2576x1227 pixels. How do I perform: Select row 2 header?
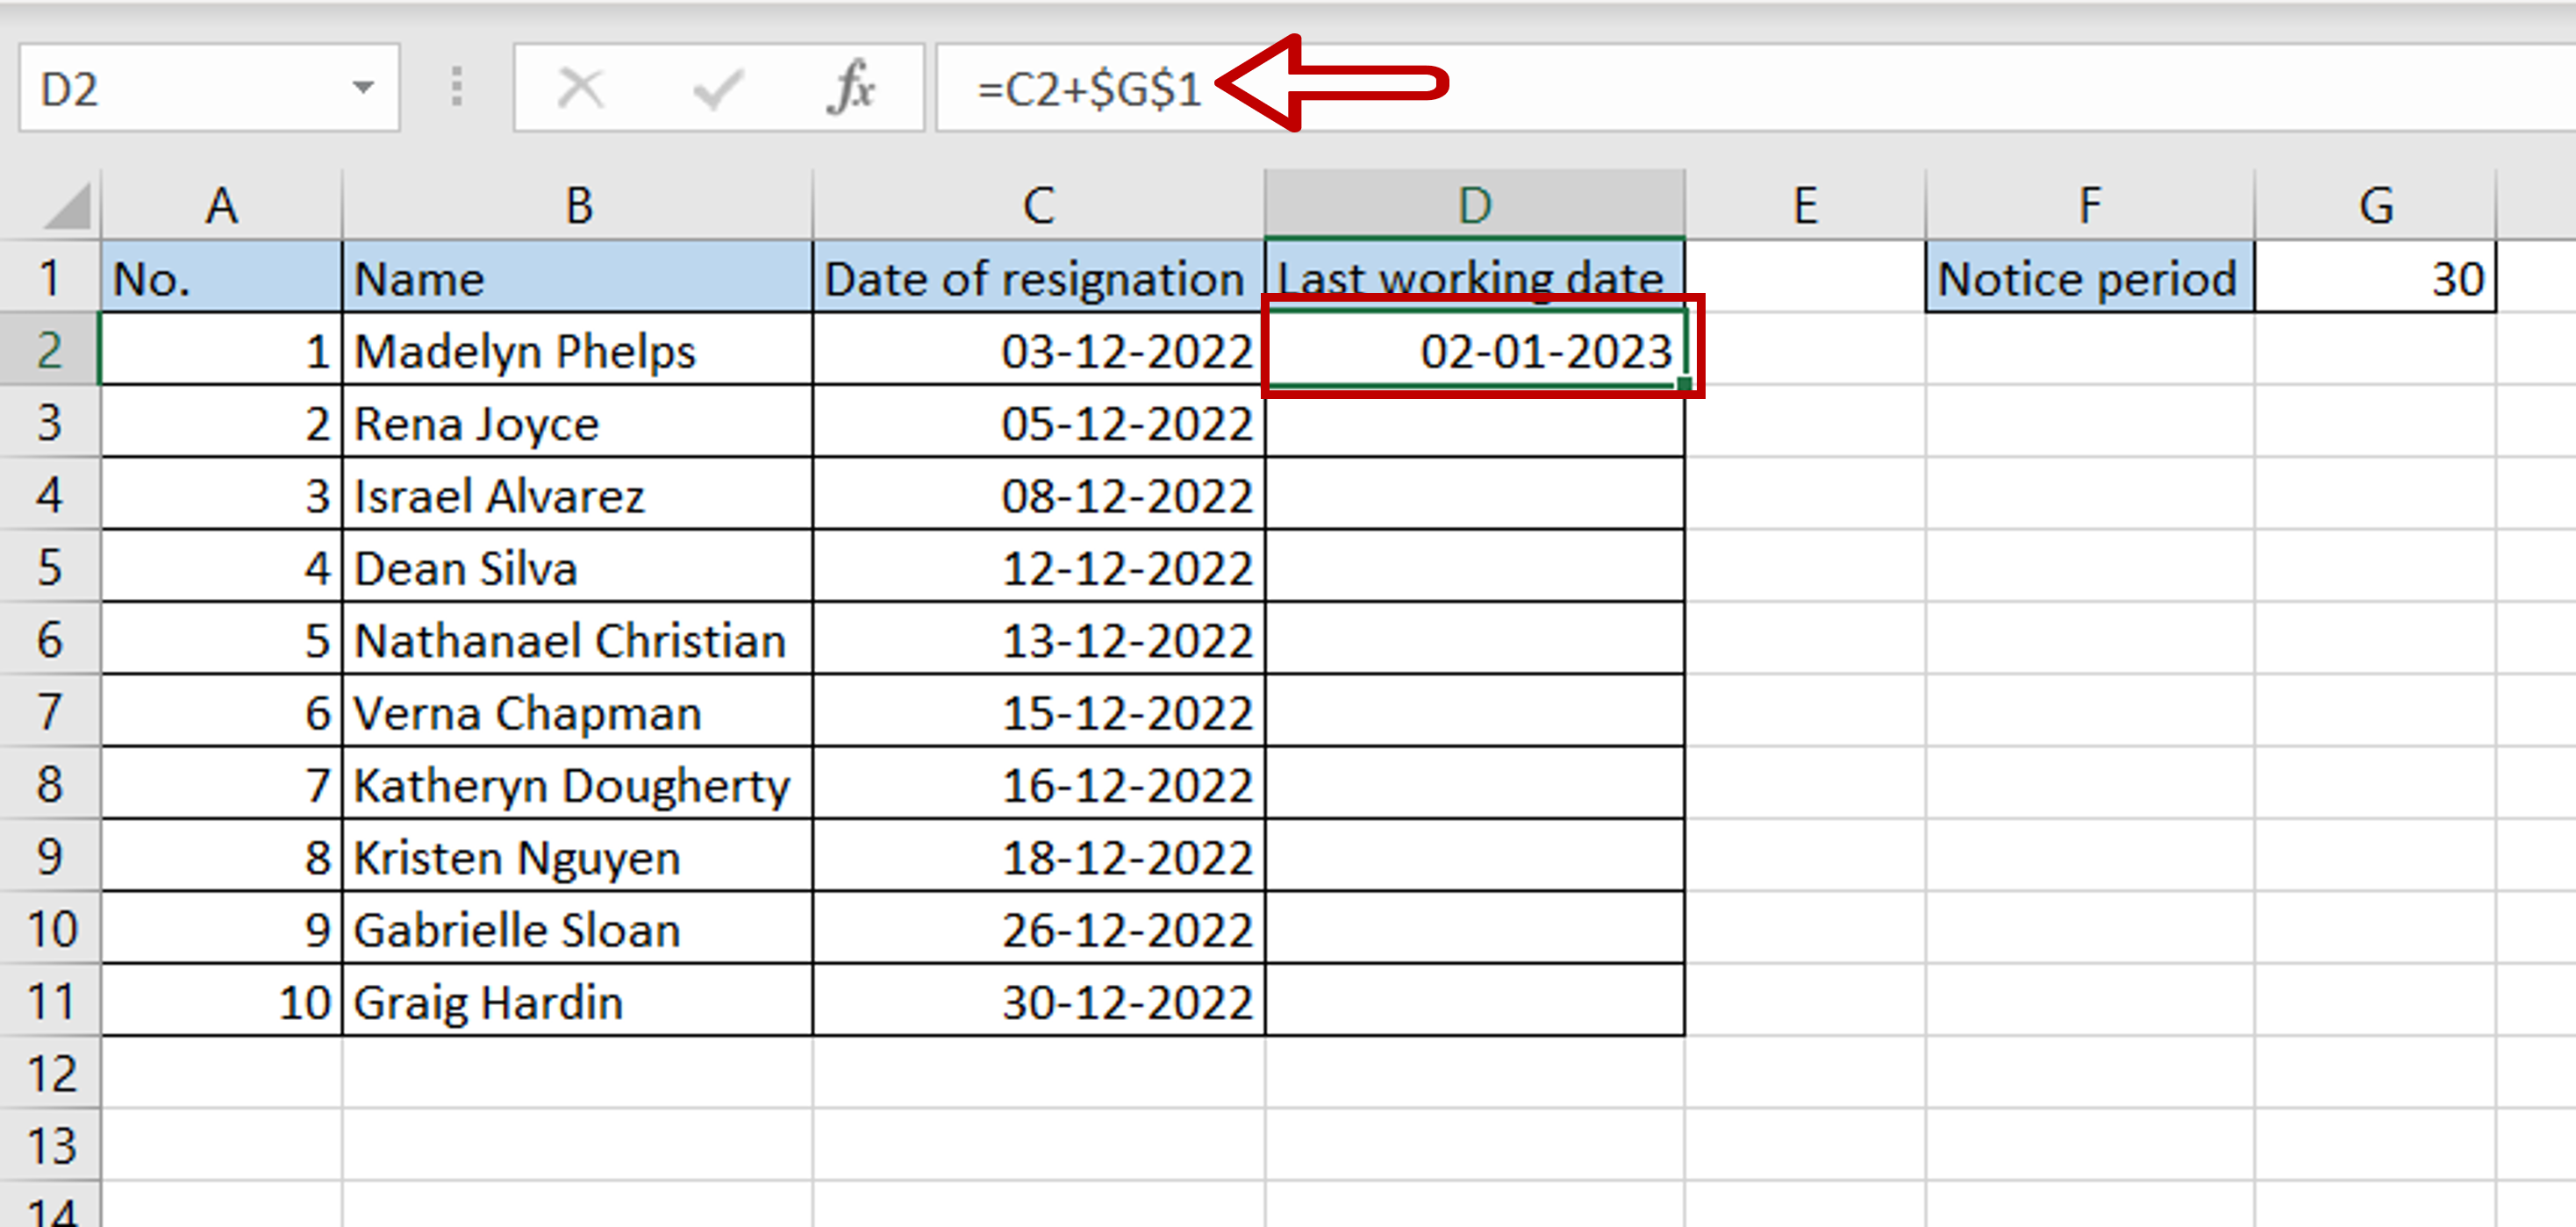pyautogui.click(x=50, y=350)
